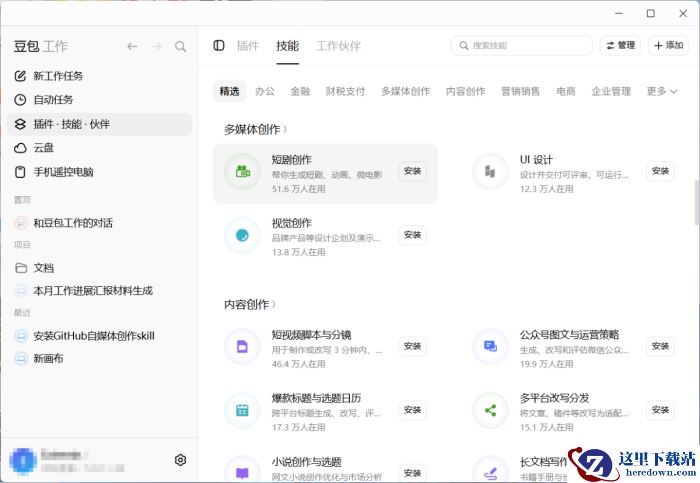The height and width of the screenshot is (483, 700).
Task: Switch to the 工作伙伴 tab
Action: pos(338,46)
